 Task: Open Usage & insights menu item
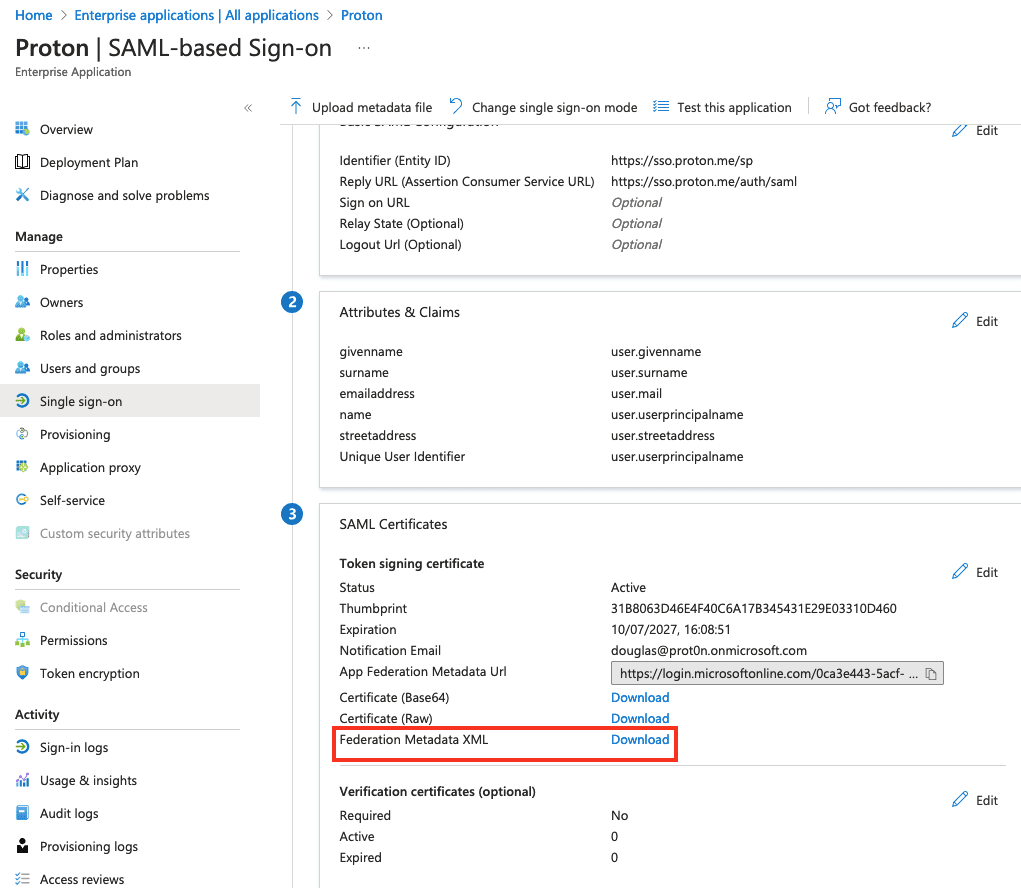(x=89, y=781)
